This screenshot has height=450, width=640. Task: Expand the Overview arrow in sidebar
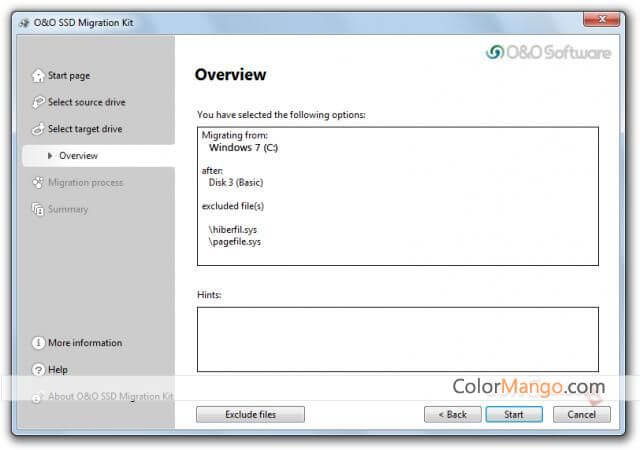tap(51, 156)
